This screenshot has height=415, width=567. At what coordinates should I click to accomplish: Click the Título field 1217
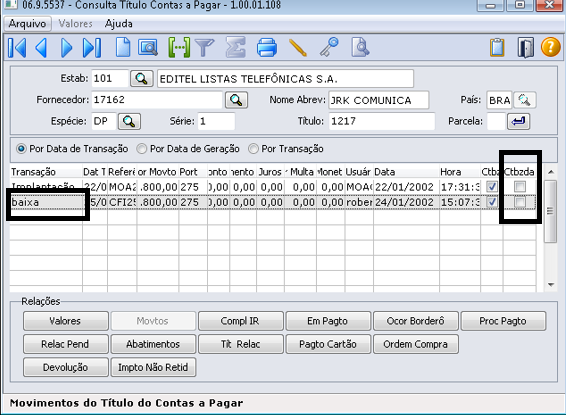coord(381,121)
